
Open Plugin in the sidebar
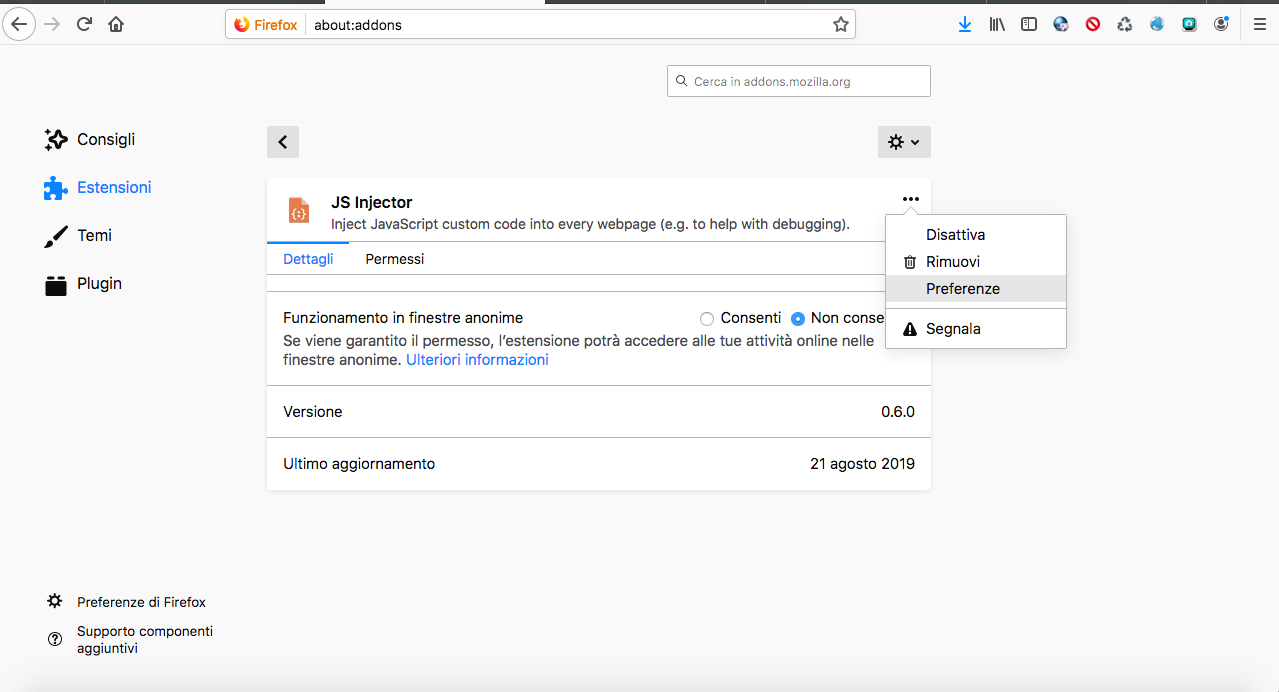tap(83, 284)
